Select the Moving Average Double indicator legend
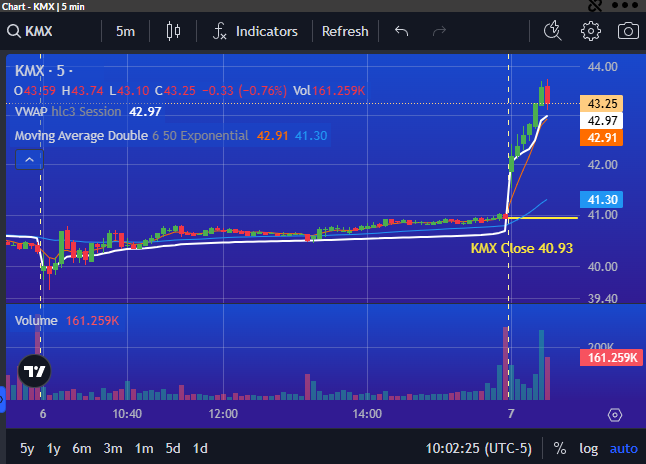The image size is (646, 464). coord(171,136)
